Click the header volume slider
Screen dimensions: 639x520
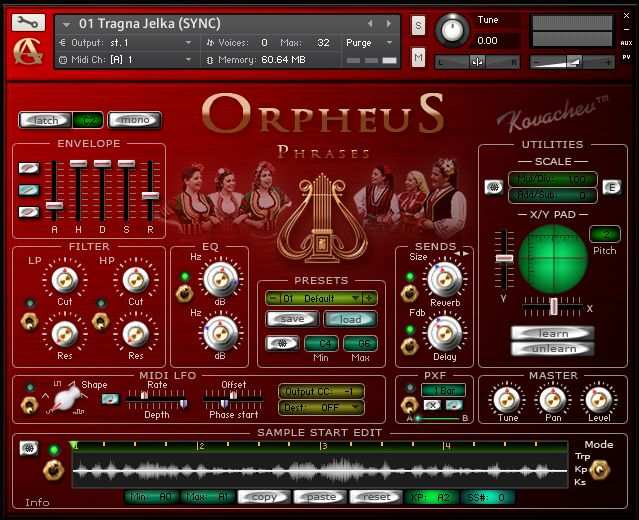[x=572, y=62]
